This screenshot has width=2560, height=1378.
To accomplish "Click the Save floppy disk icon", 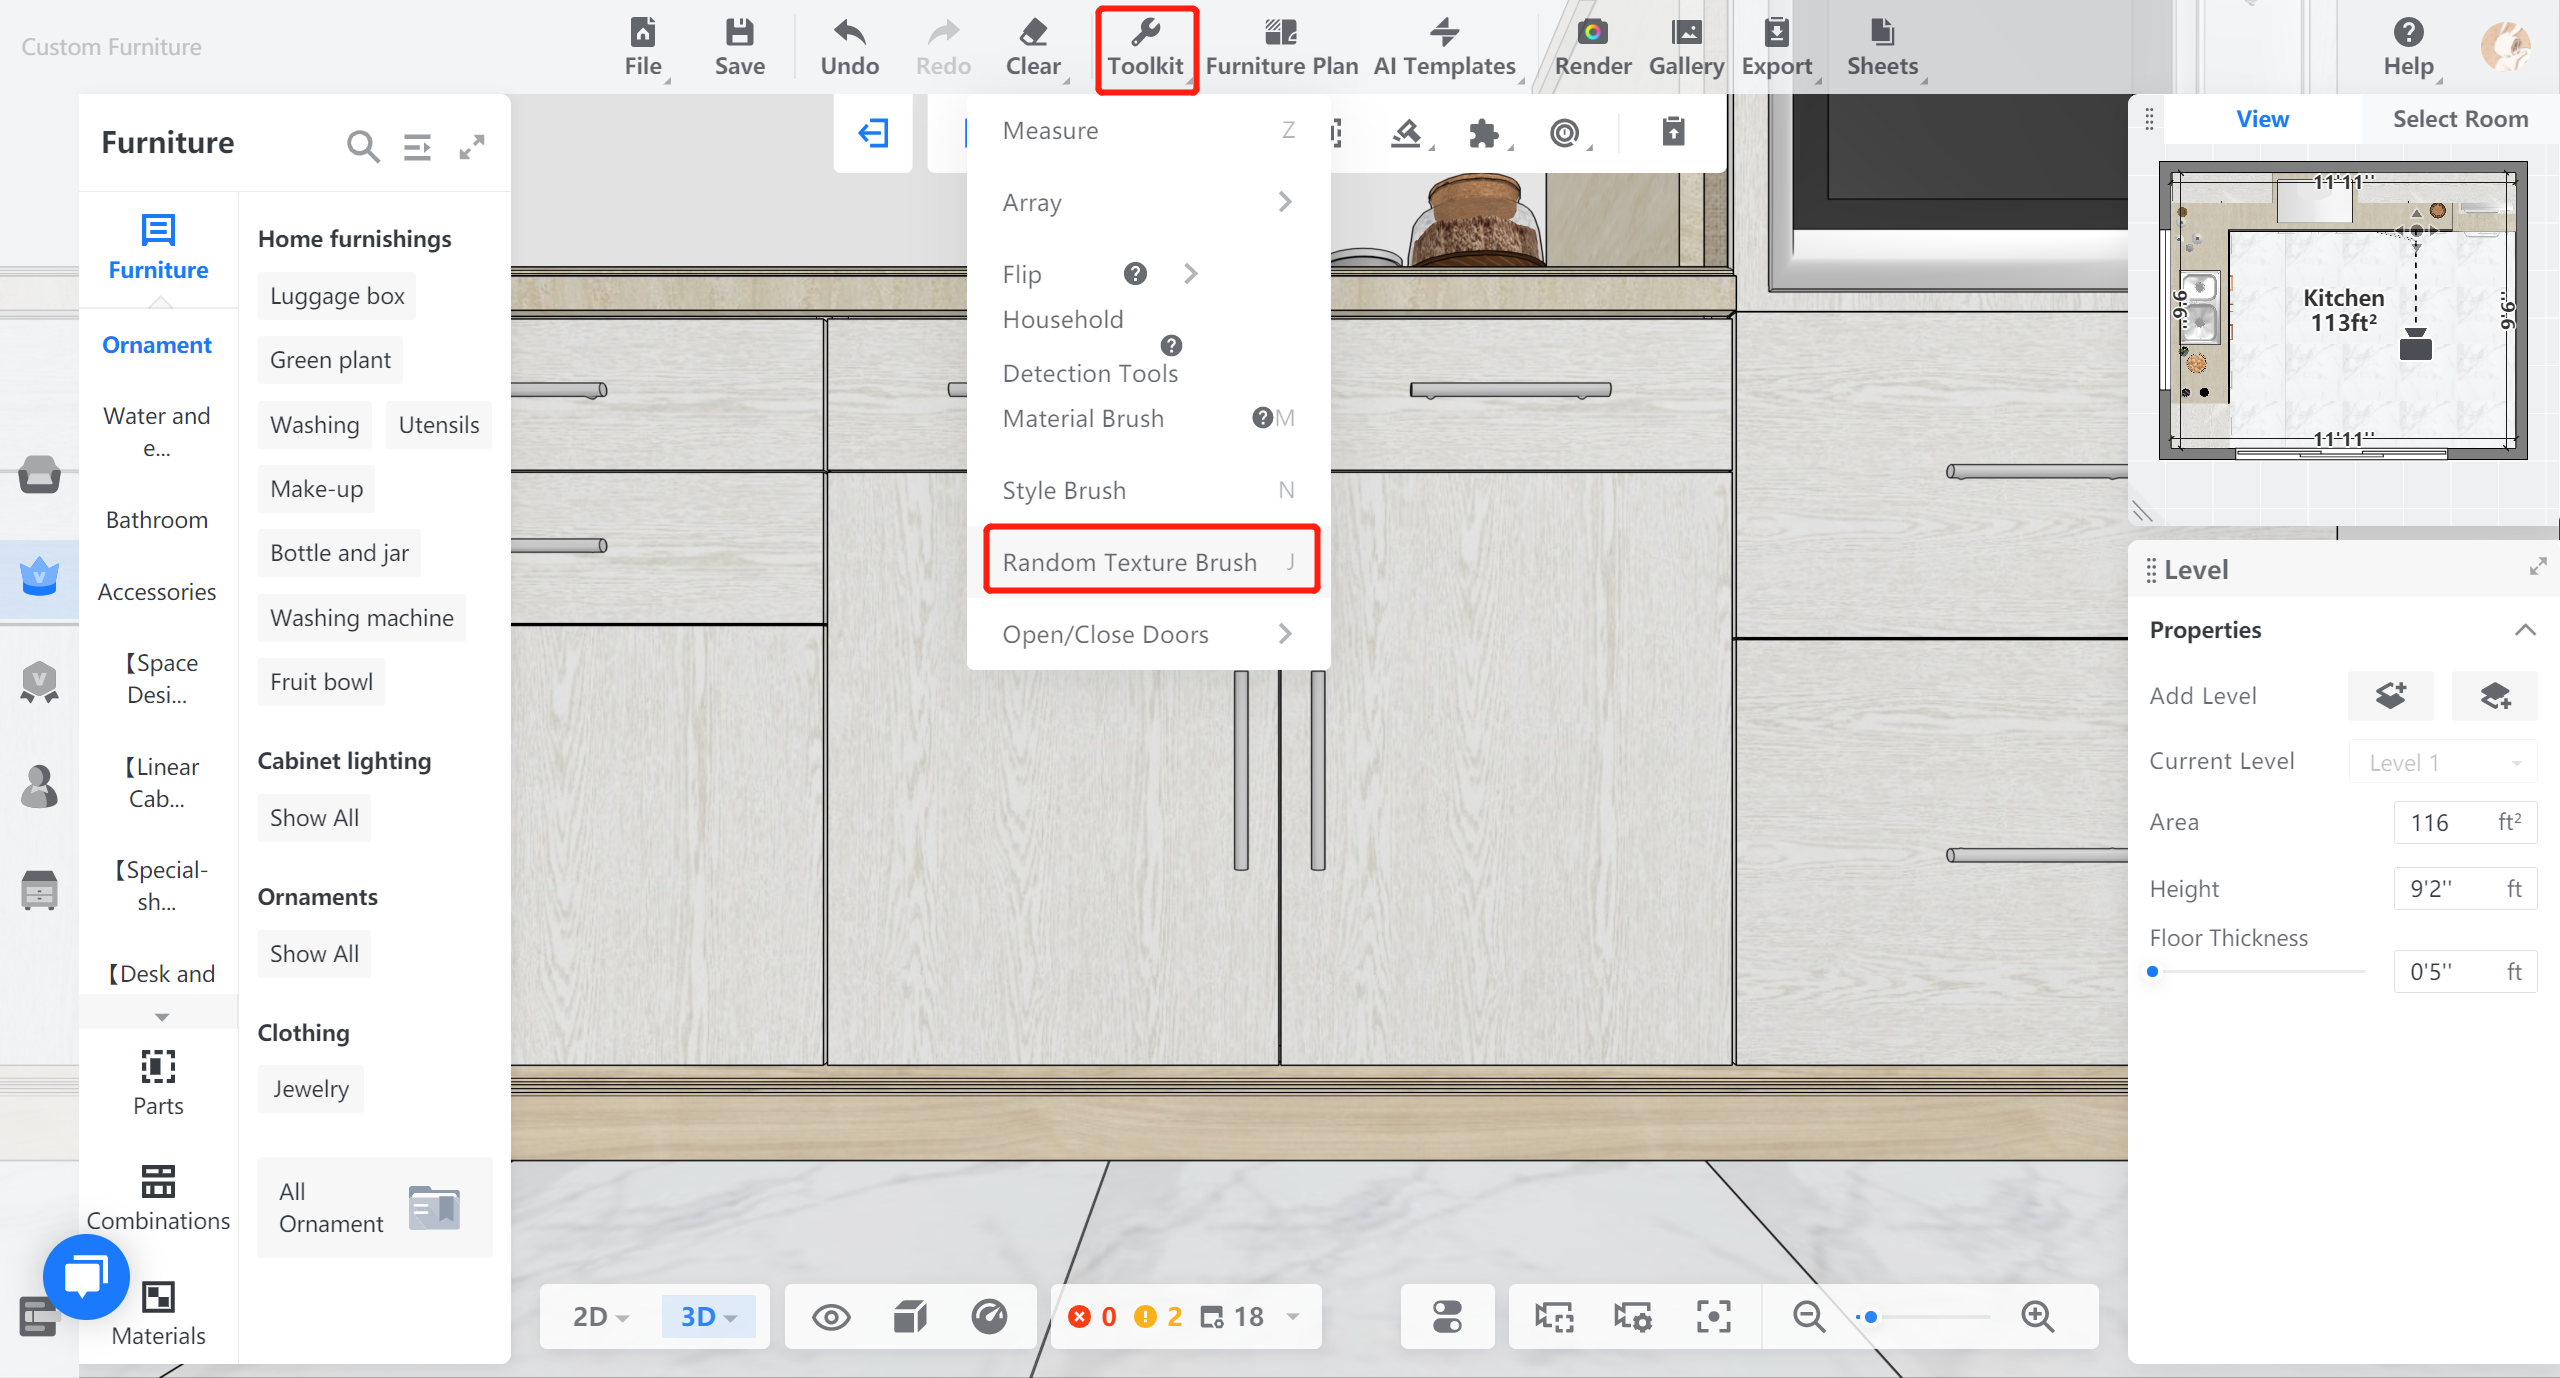I will 739,34.
